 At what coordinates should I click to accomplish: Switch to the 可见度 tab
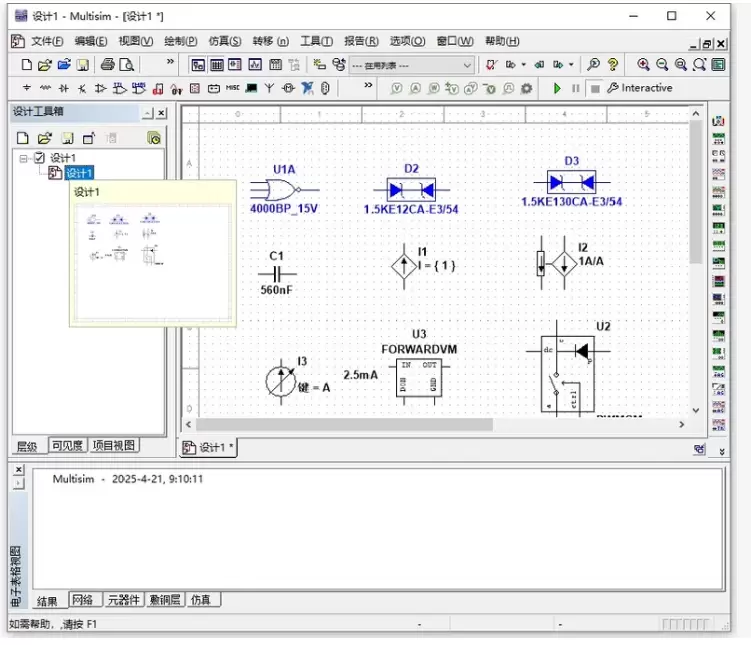[68, 445]
